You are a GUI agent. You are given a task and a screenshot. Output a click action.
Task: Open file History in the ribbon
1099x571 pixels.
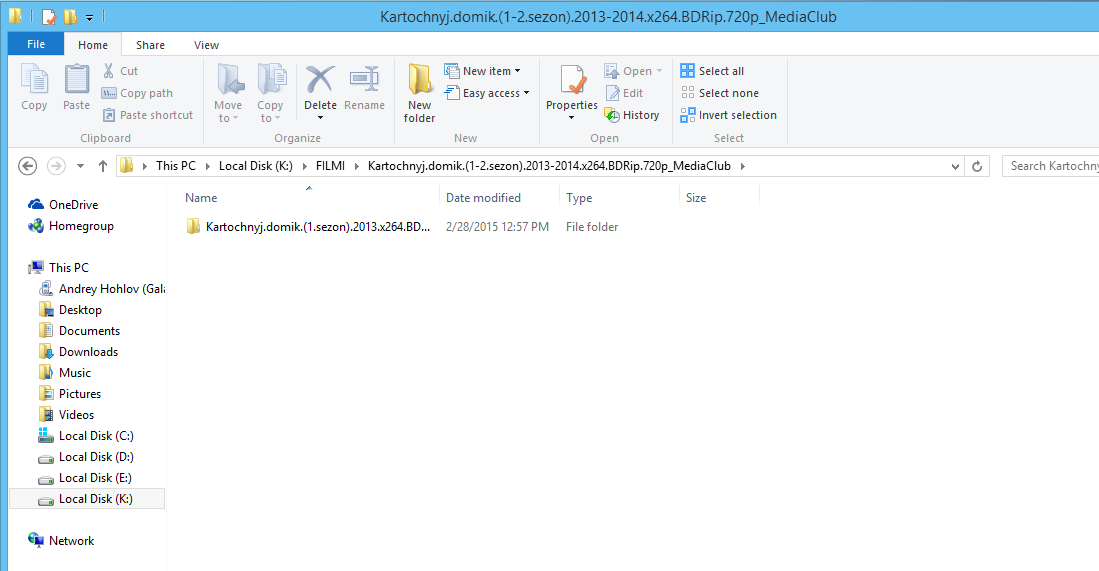click(632, 115)
